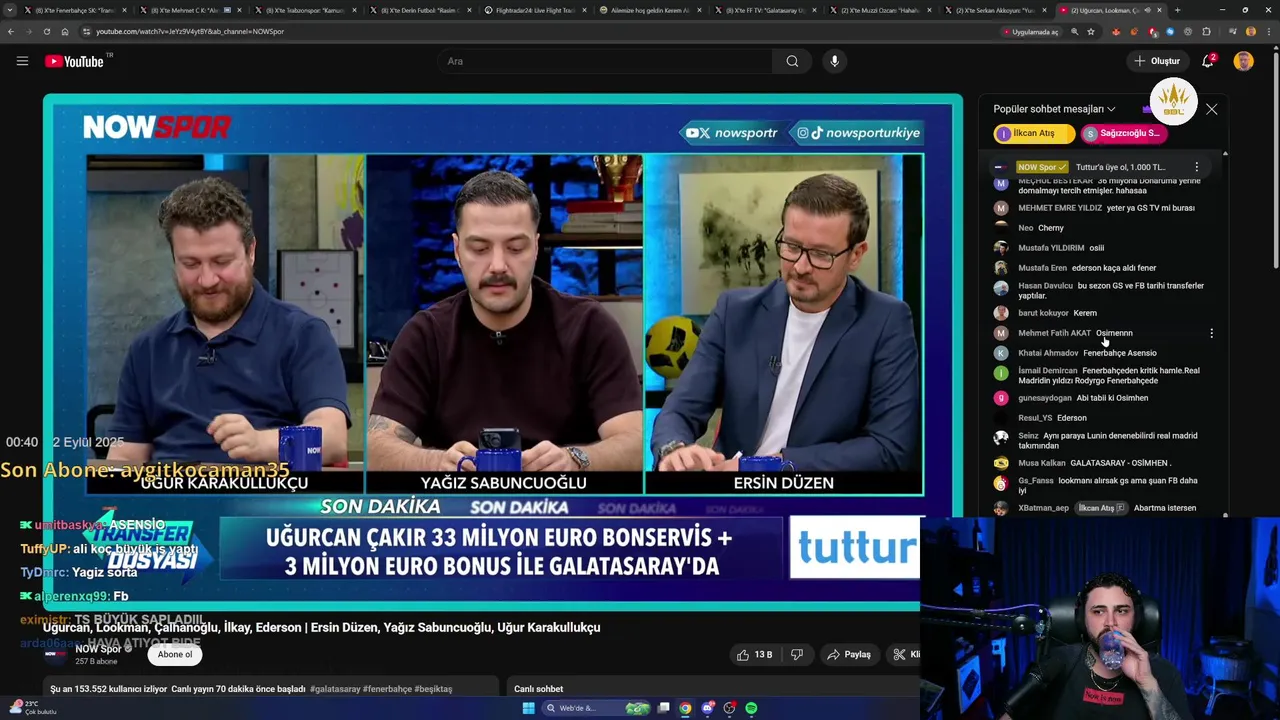Switch to Derin Futbol X tab
Image resolution: width=1280 pixels, height=720 pixels.
click(420, 10)
